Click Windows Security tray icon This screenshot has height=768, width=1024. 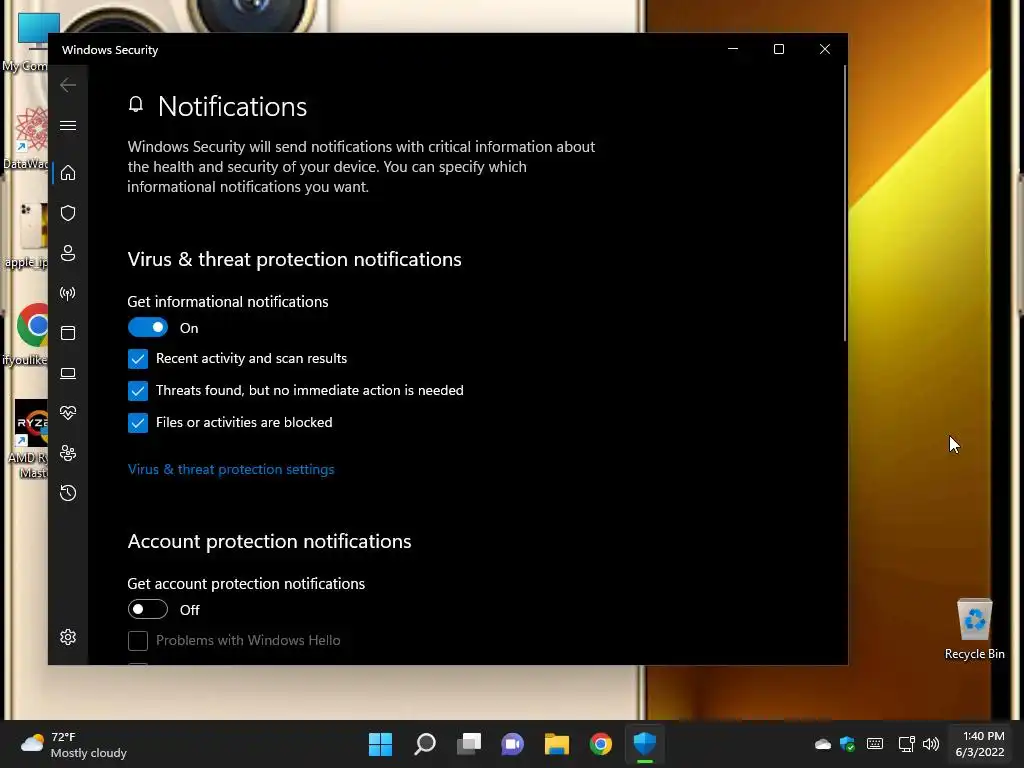pos(848,744)
